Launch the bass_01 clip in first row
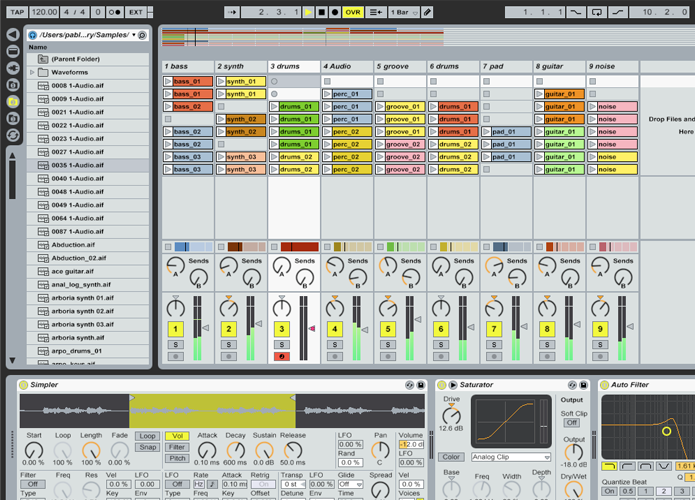Screen dimensions: 695x500 click(168, 82)
